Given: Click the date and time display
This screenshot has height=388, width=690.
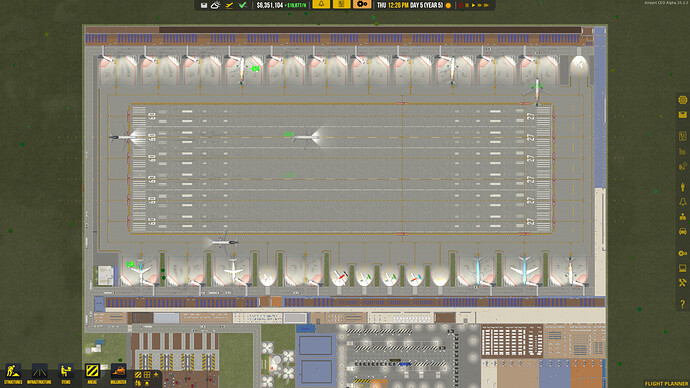Looking at the screenshot, I should [x=410, y=5].
